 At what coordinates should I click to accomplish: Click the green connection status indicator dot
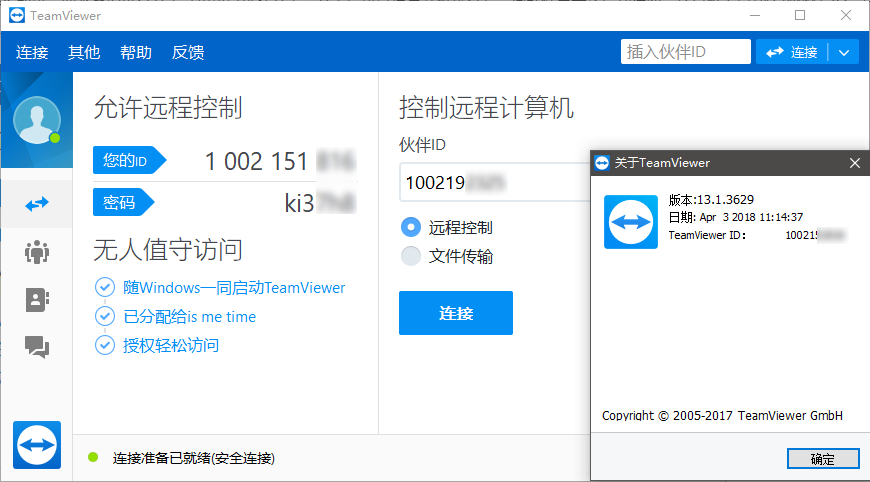(x=93, y=457)
